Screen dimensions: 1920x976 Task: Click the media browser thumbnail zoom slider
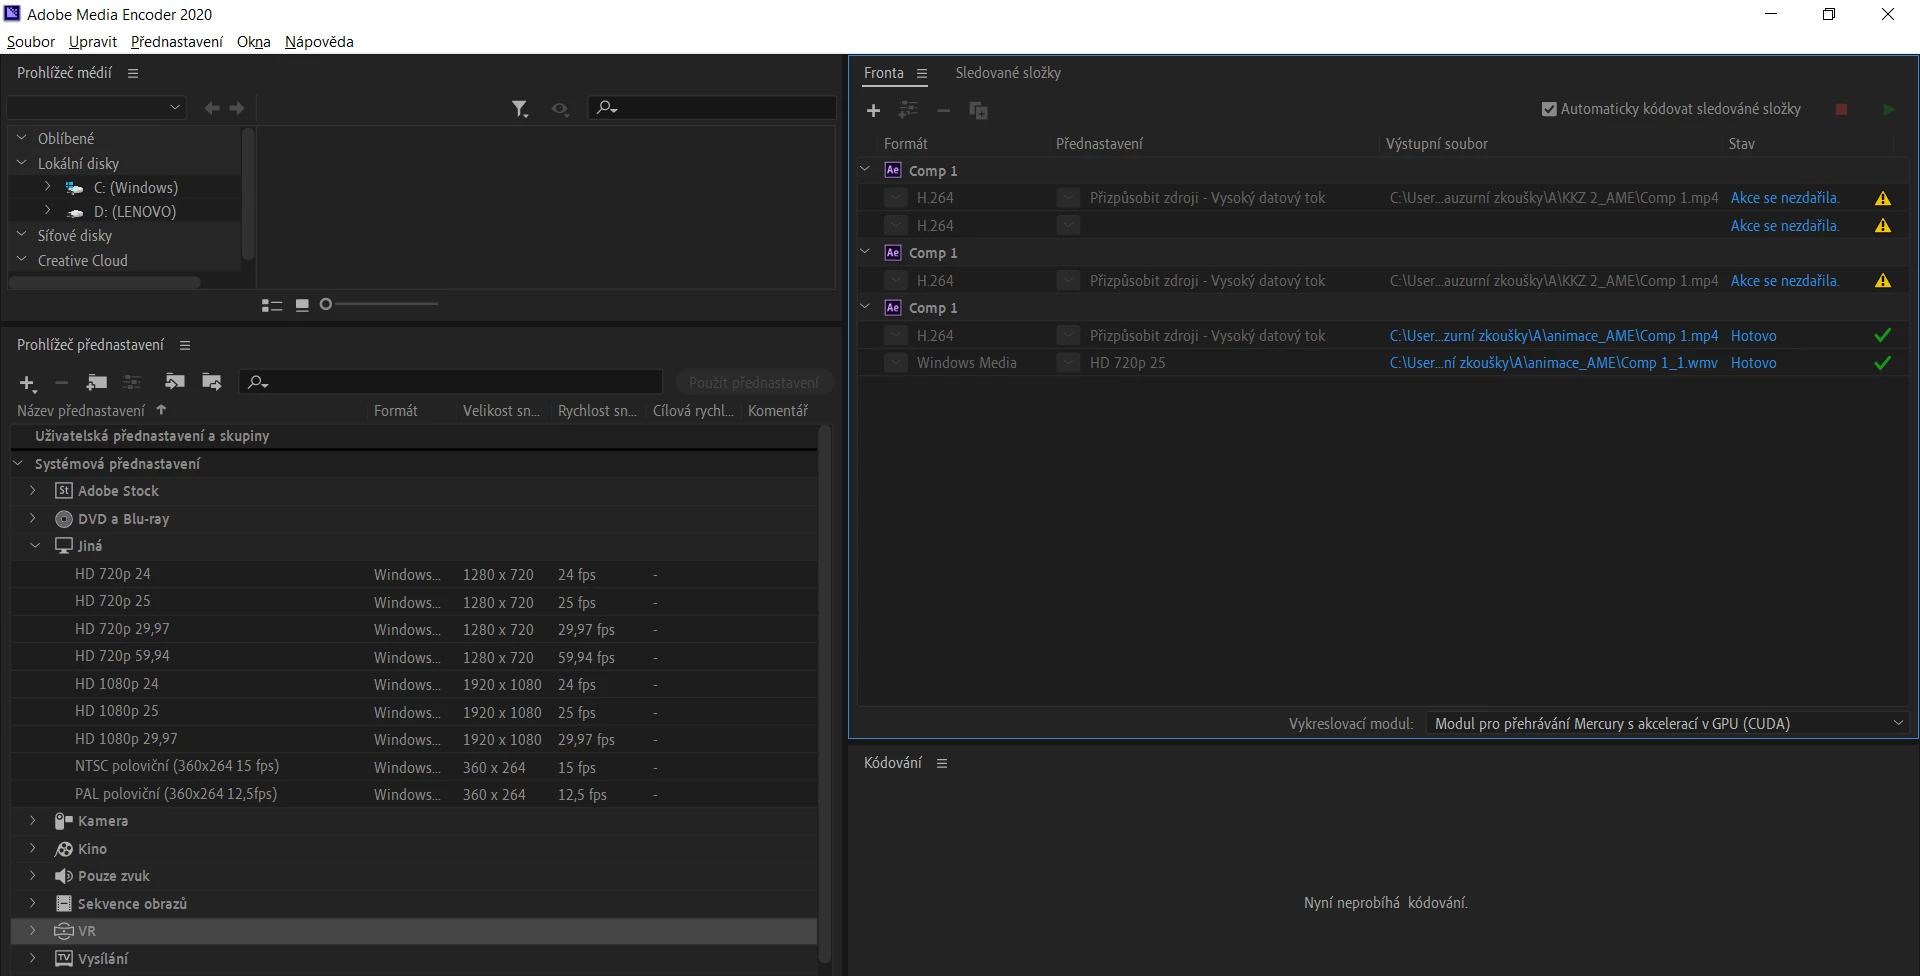point(381,304)
